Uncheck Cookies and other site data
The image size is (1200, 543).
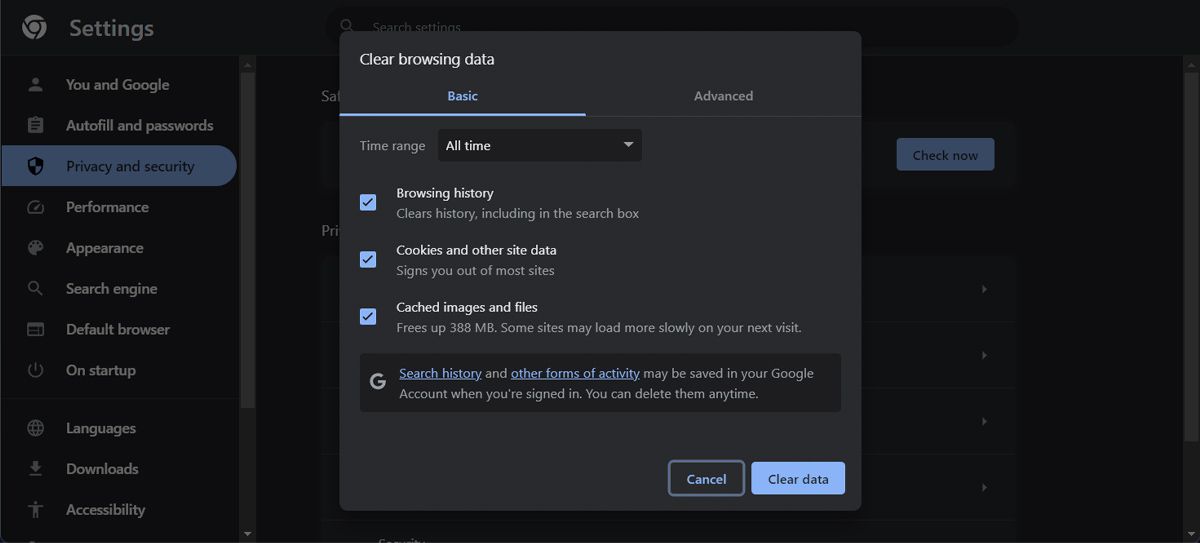click(x=368, y=259)
